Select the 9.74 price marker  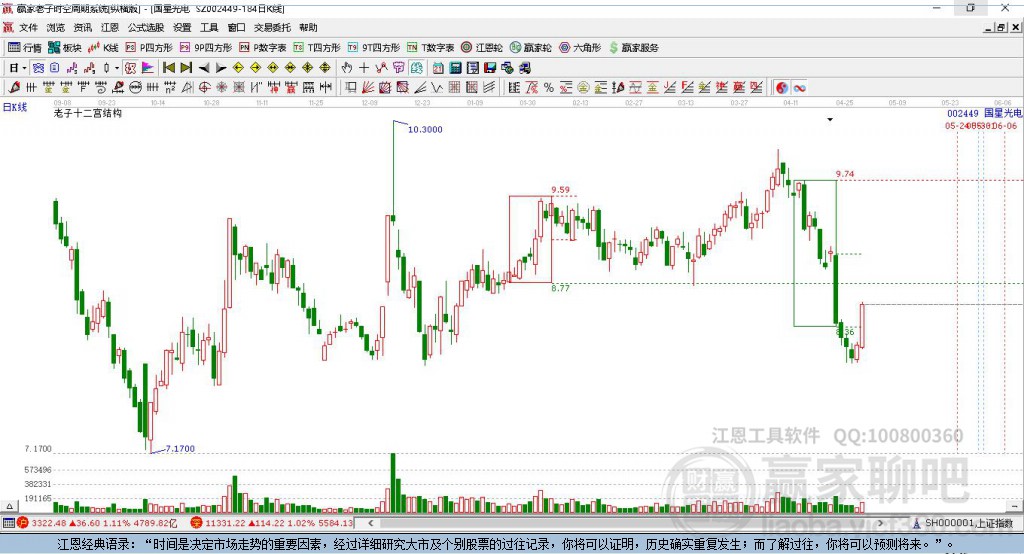point(845,174)
